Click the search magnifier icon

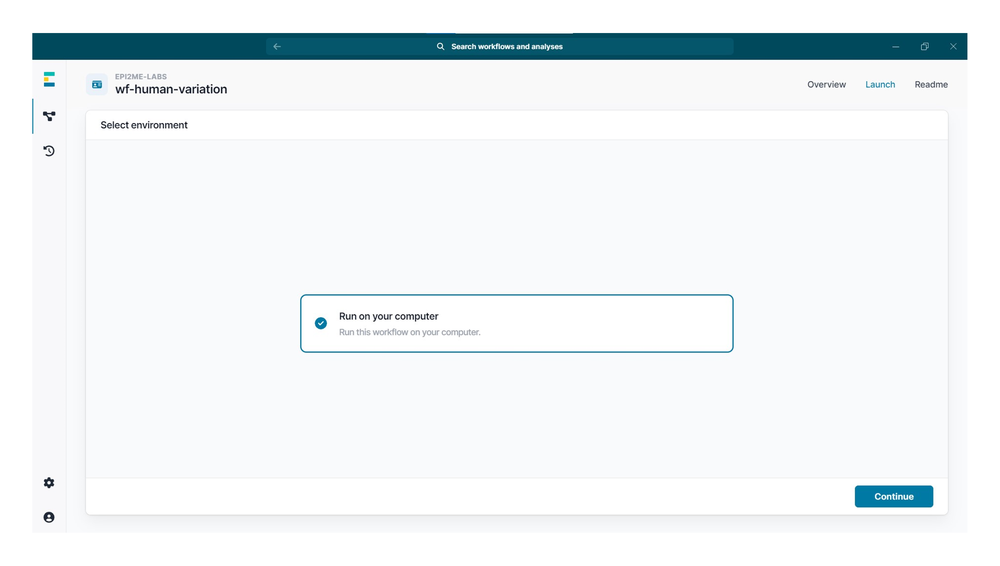[440, 47]
